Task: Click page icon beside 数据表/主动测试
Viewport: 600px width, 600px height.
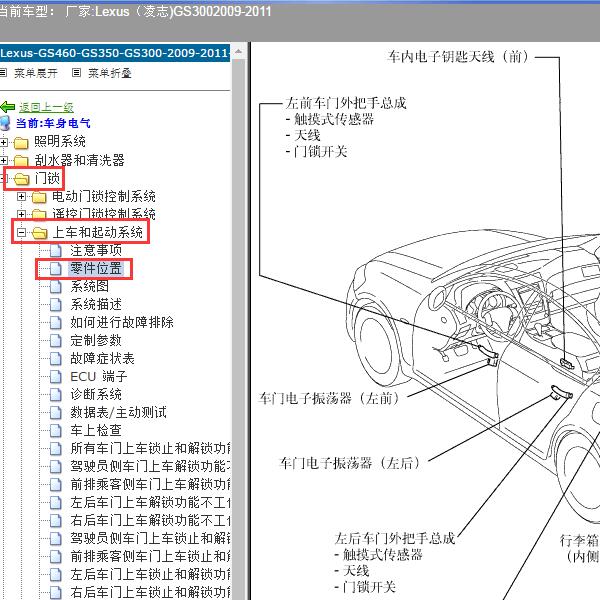Action: coord(56,413)
